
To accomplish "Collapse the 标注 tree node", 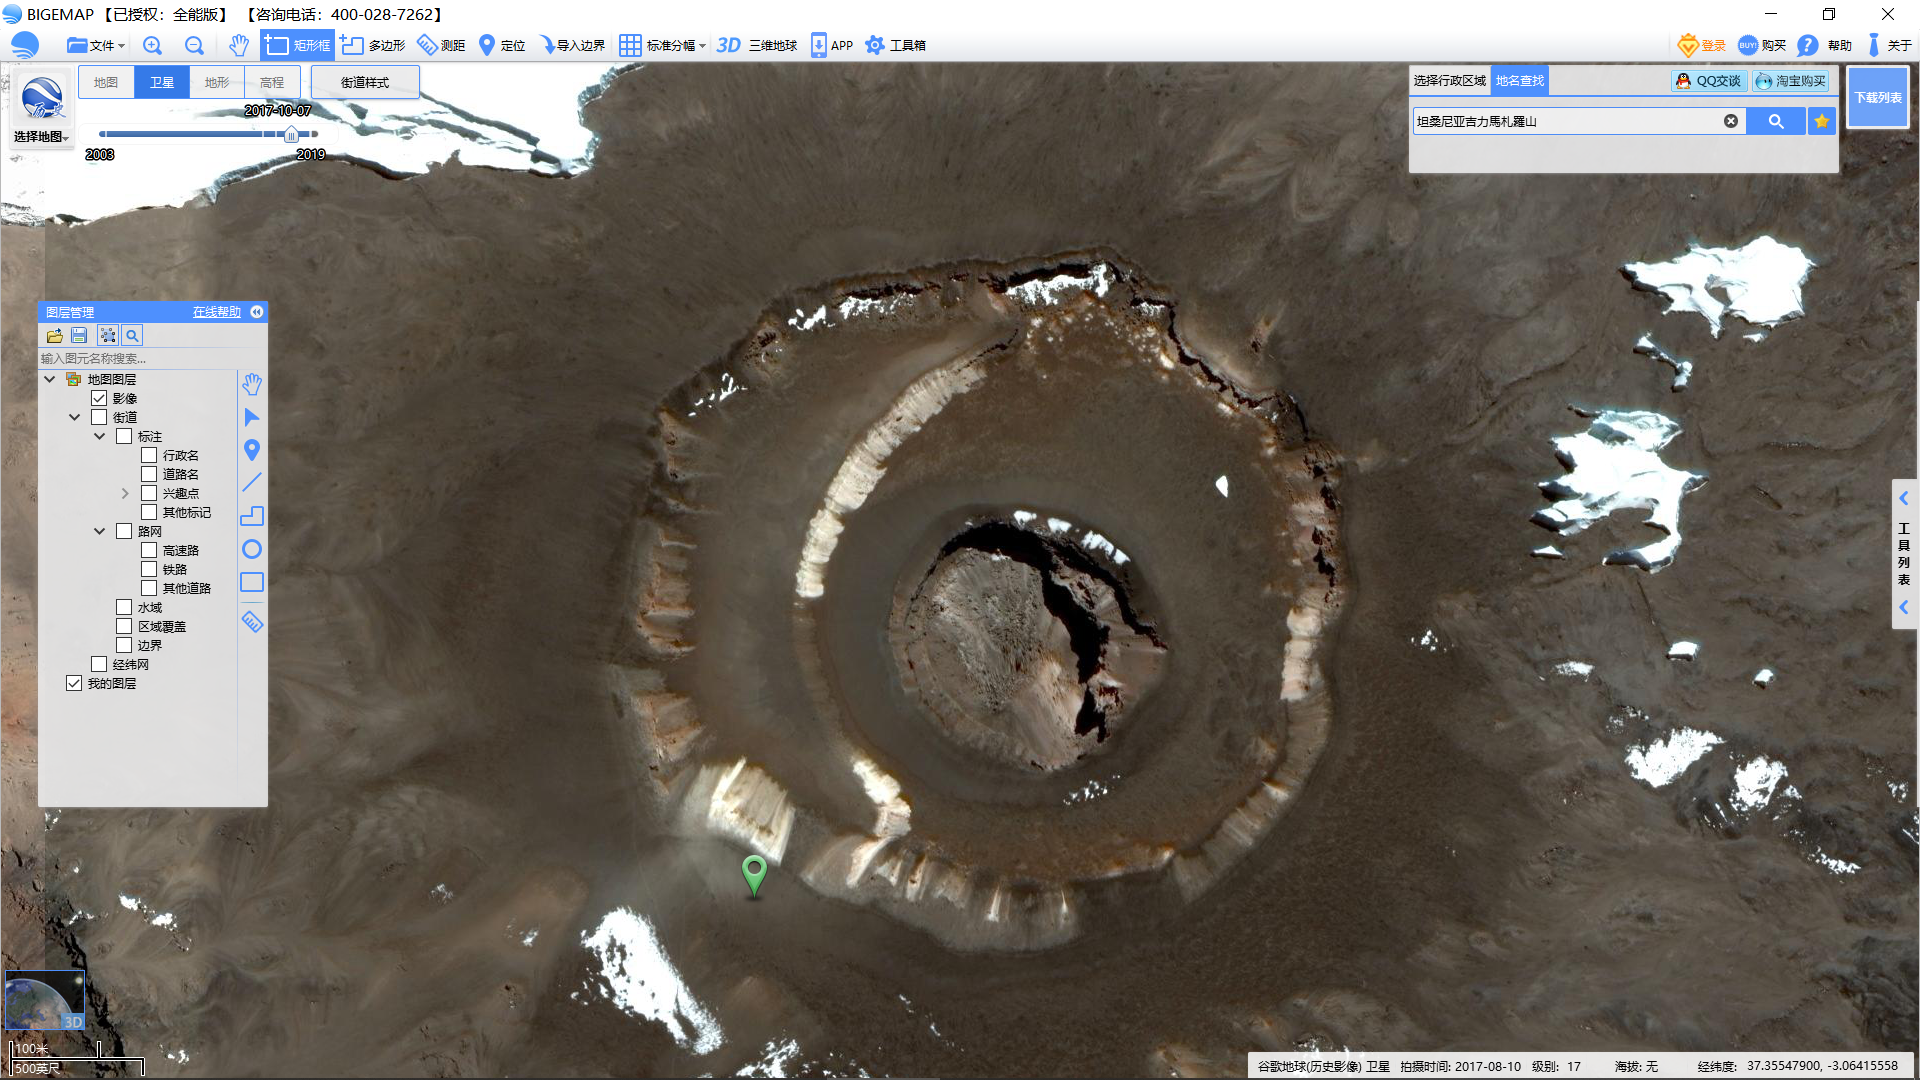I will click(99, 436).
